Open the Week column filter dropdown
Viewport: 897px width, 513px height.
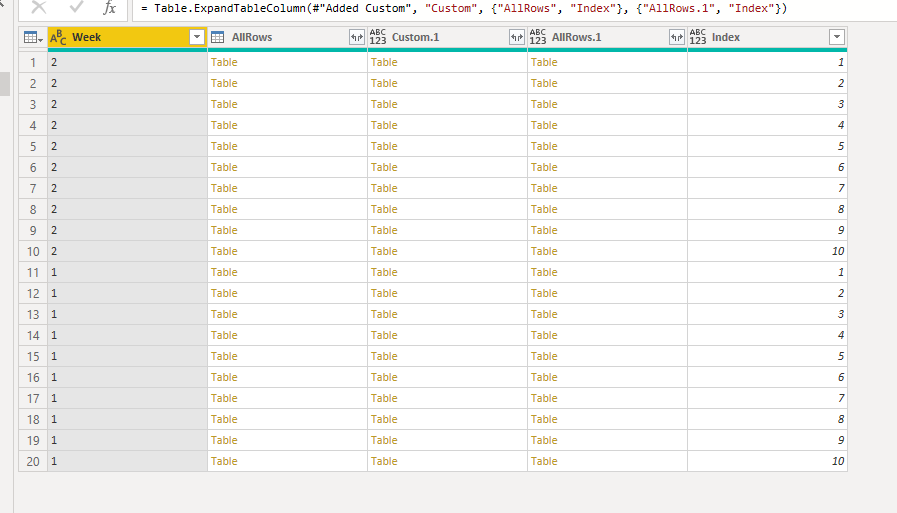197,37
